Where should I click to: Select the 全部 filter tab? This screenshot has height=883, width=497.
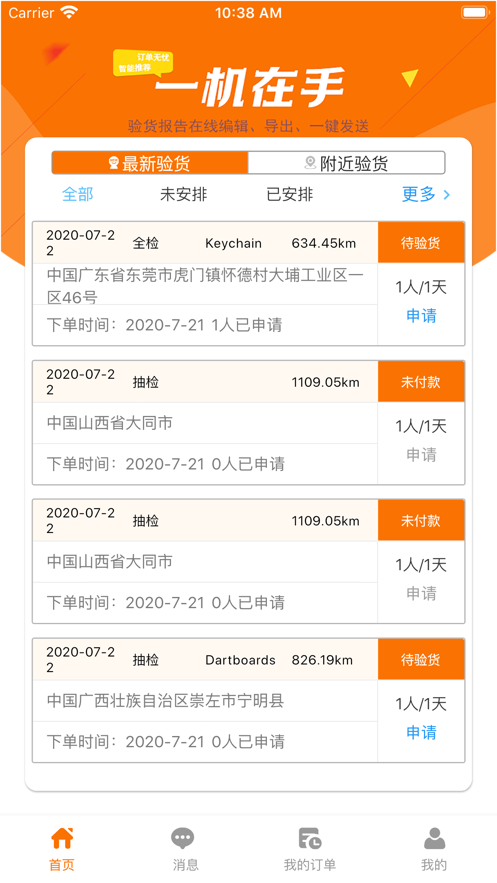click(78, 194)
